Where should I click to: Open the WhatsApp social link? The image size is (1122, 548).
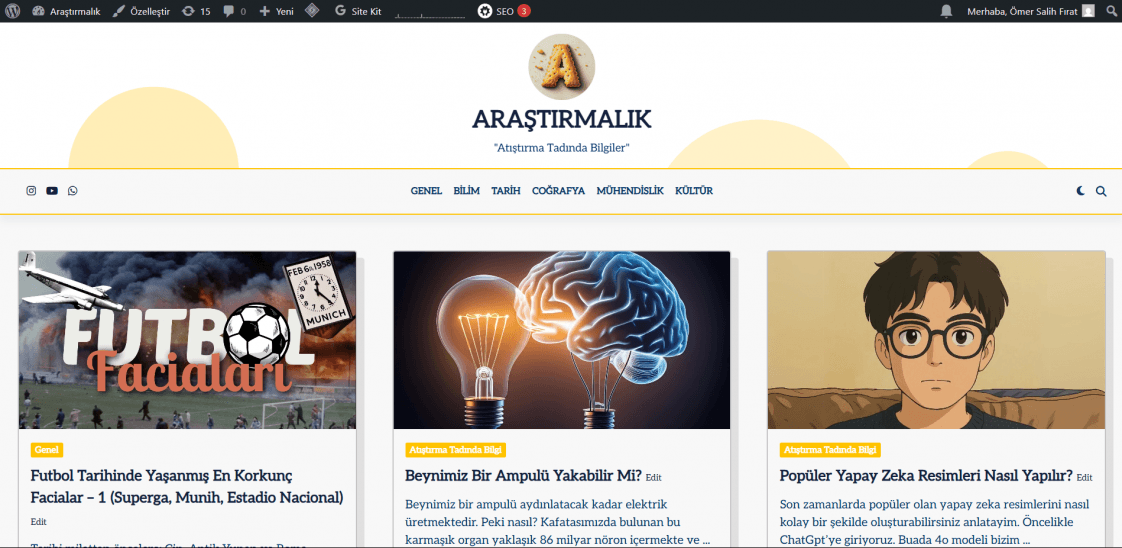click(x=73, y=191)
